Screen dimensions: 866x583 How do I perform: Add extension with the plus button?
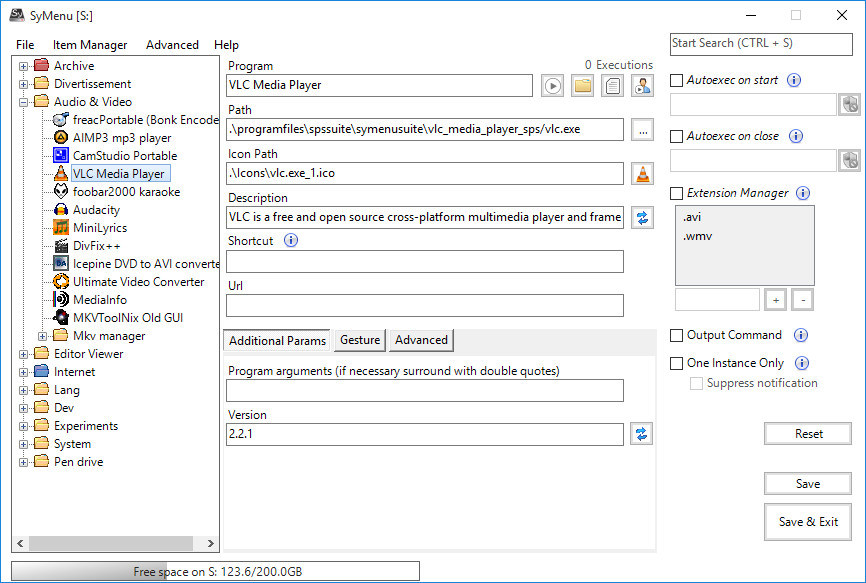coord(775,300)
